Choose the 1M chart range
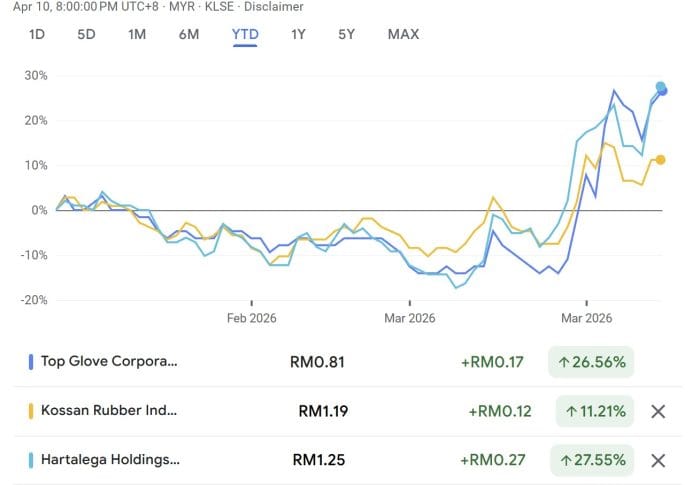The image size is (700, 485). [x=137, y=34]
